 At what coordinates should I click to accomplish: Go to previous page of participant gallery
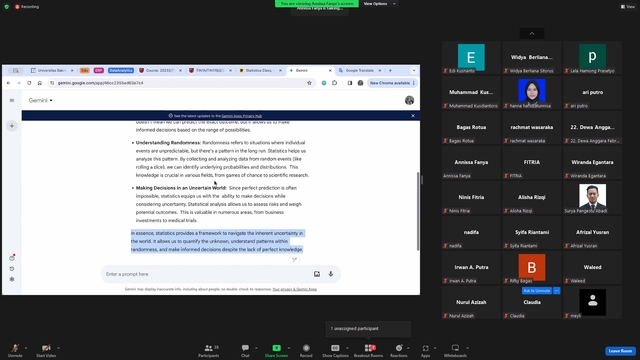(531, 33)
